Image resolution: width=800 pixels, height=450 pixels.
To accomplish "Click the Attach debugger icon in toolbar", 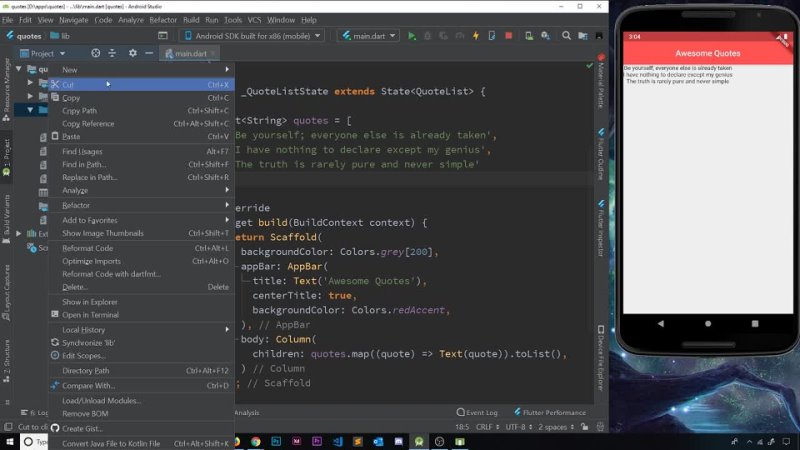I will [492, 36].
